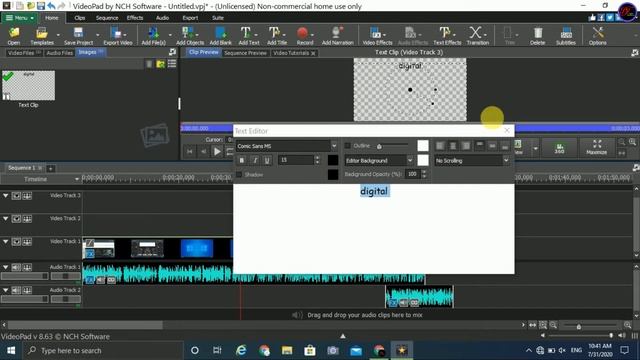Click the font size field showing 15

296,160
